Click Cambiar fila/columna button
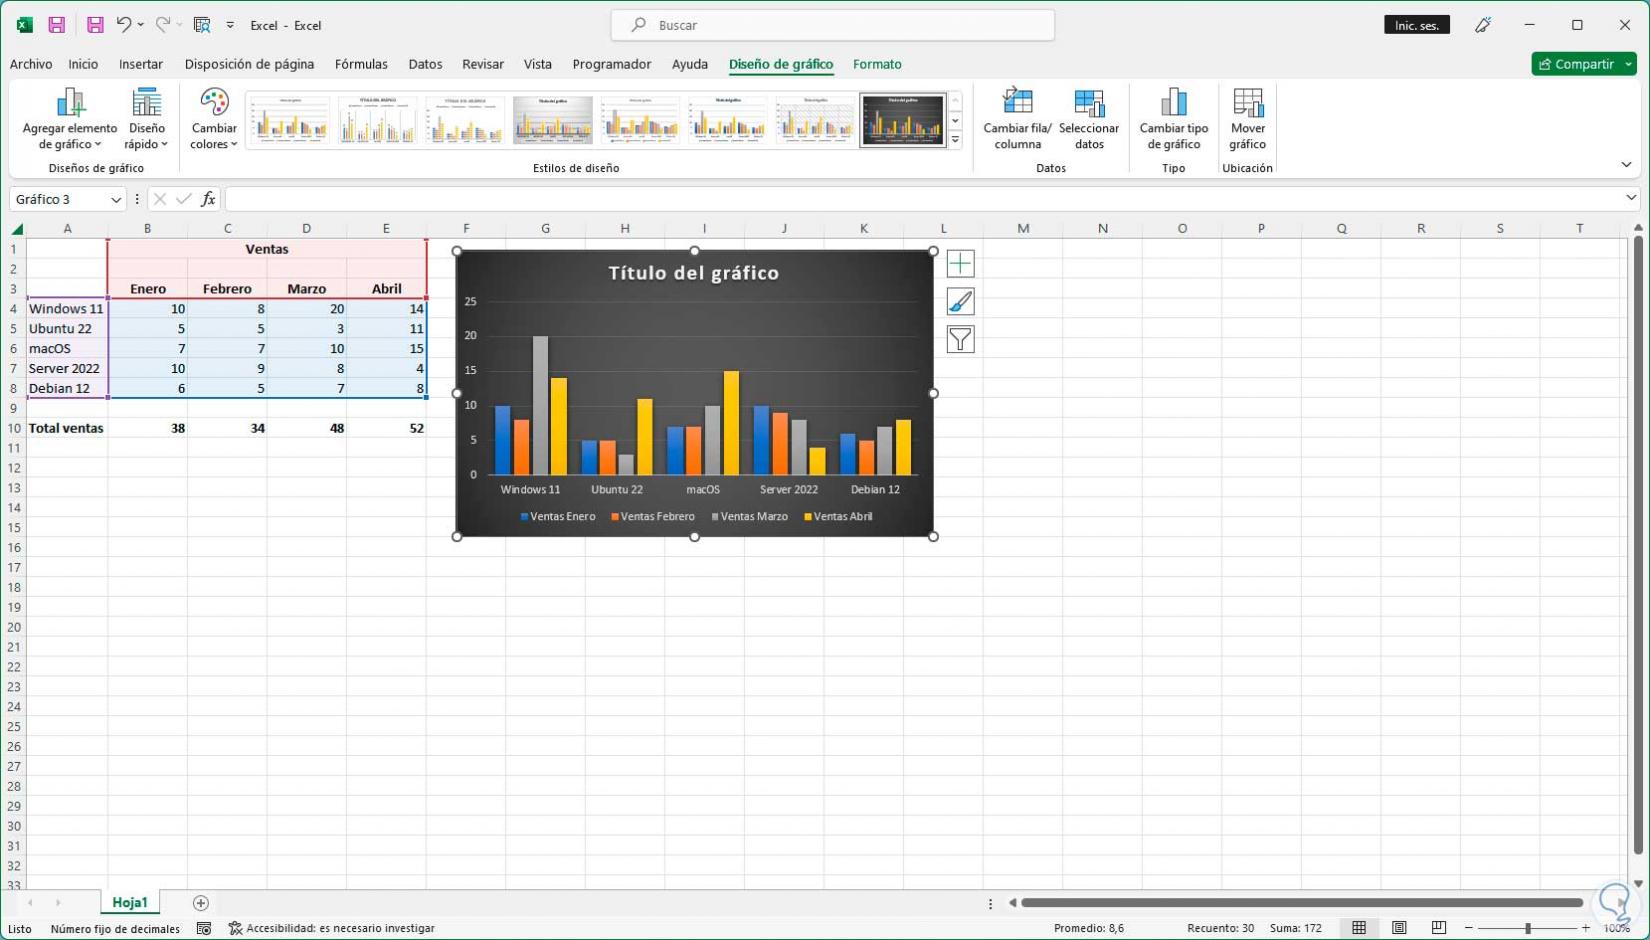This screenshot has width=1650, height=940. [x=1017, y=119]
